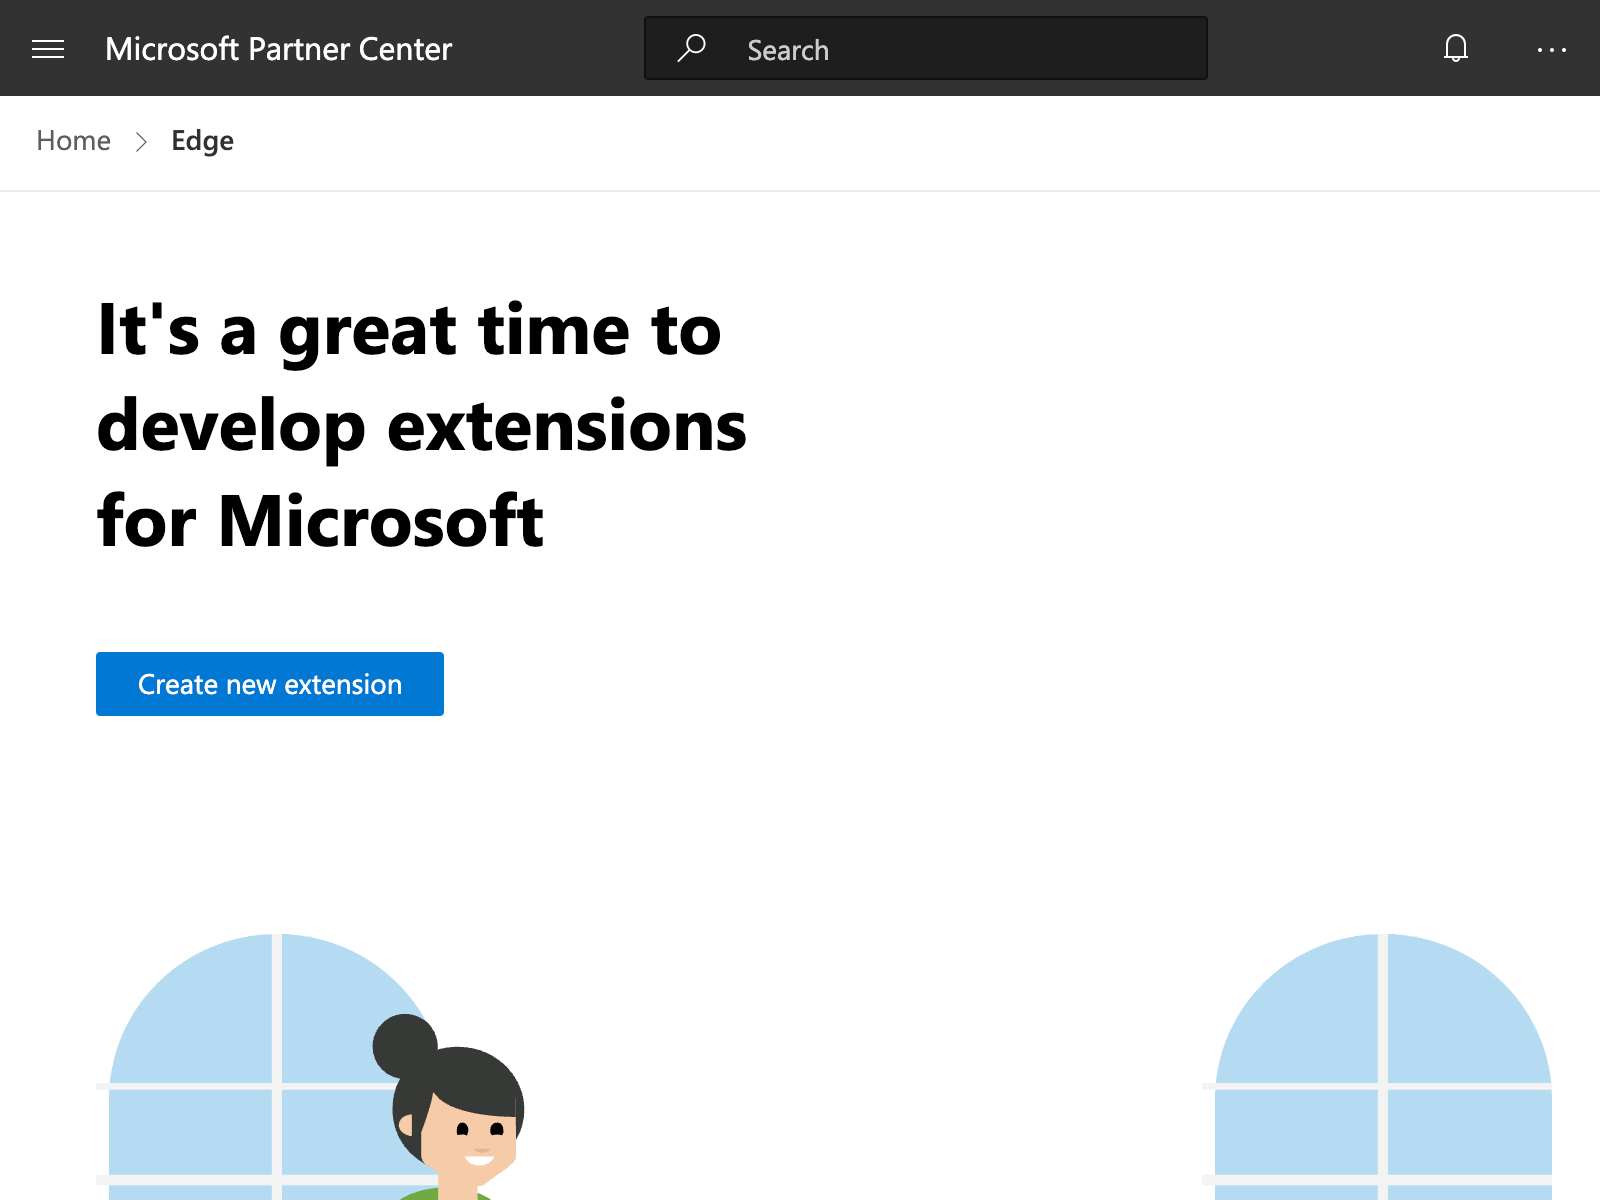Click the "for Microsoft" heading line
This screenshot has height=1200, width=1600.
[320, 522]
